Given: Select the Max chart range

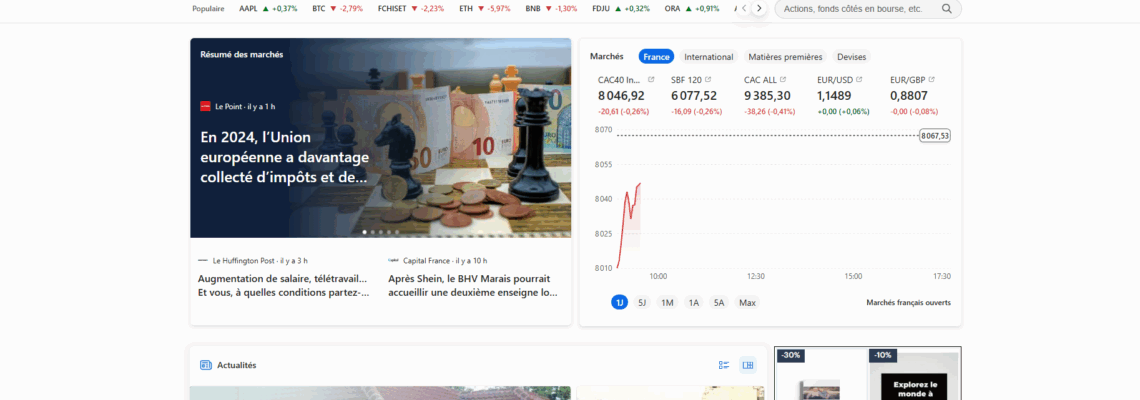Looking at the screenshot, I should (x=747, y=302).
